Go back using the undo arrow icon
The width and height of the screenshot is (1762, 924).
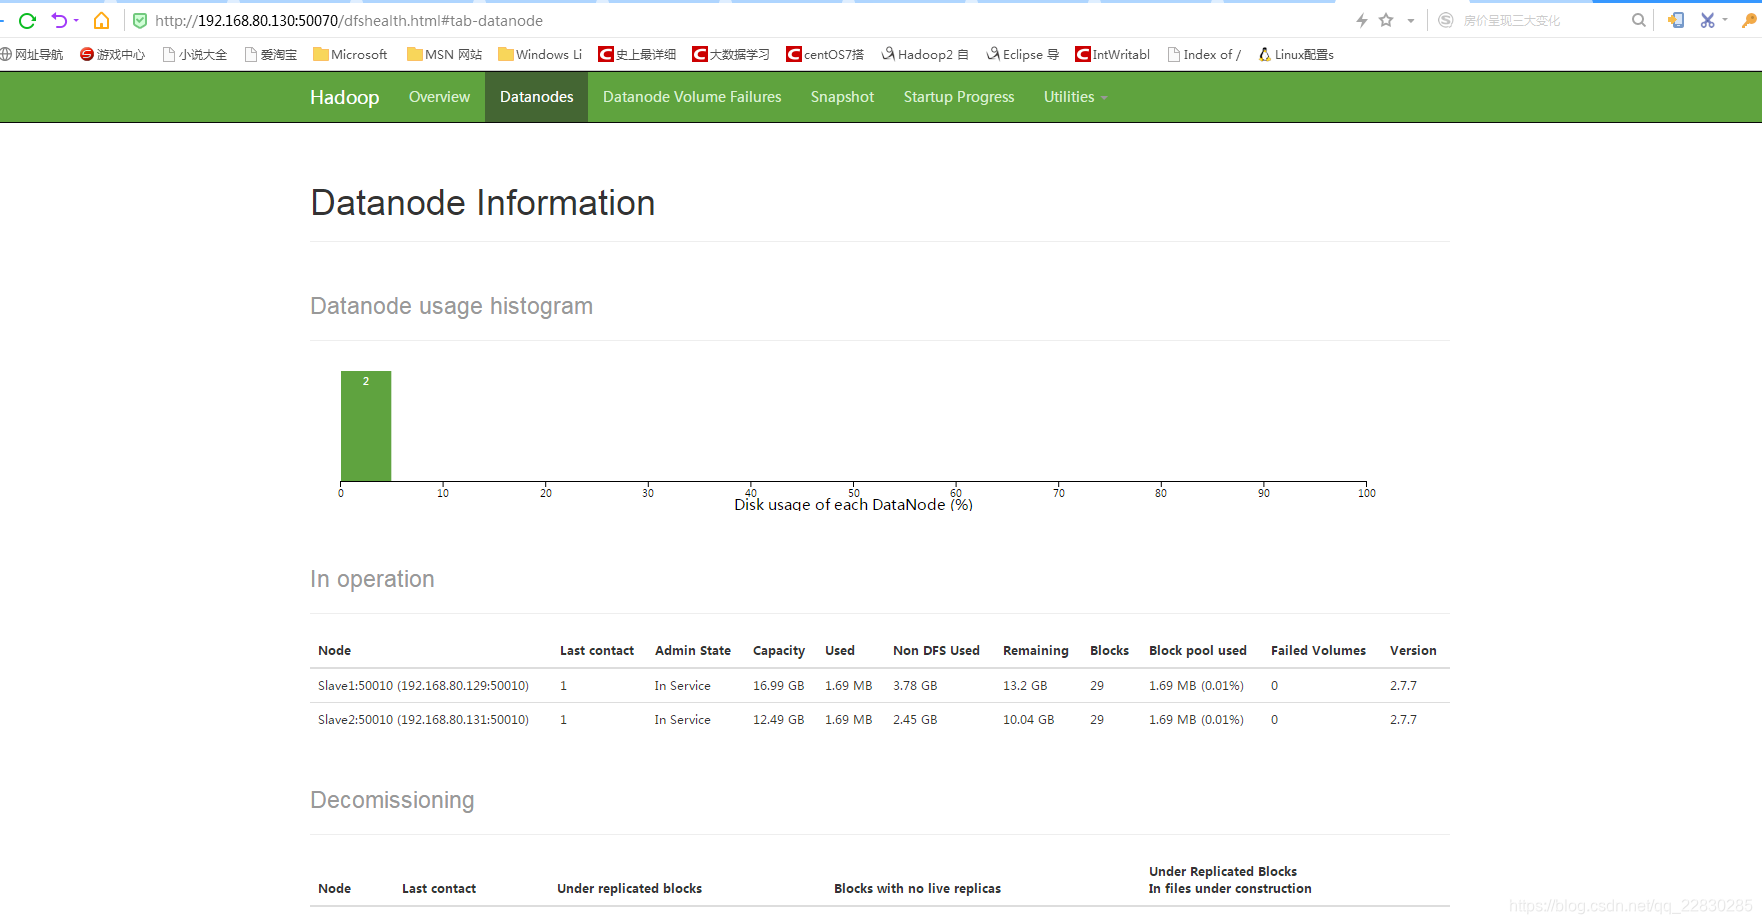pos(59,20)
